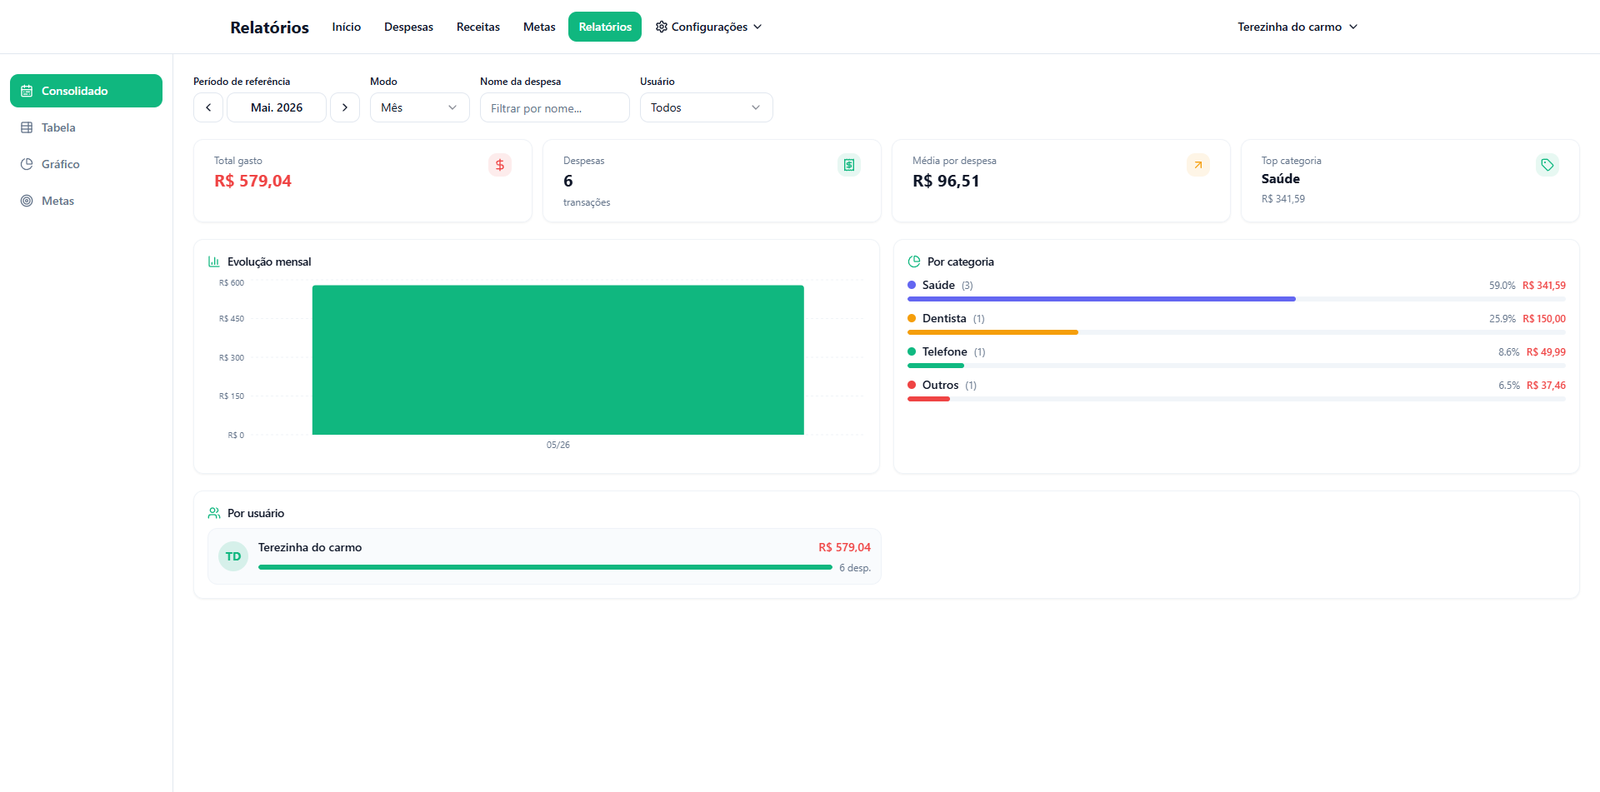This screenshot has width=1600, height=792.
Task: Click the R$ 341,59 amount in Saúde row
Action: [x=1544, y=286]
